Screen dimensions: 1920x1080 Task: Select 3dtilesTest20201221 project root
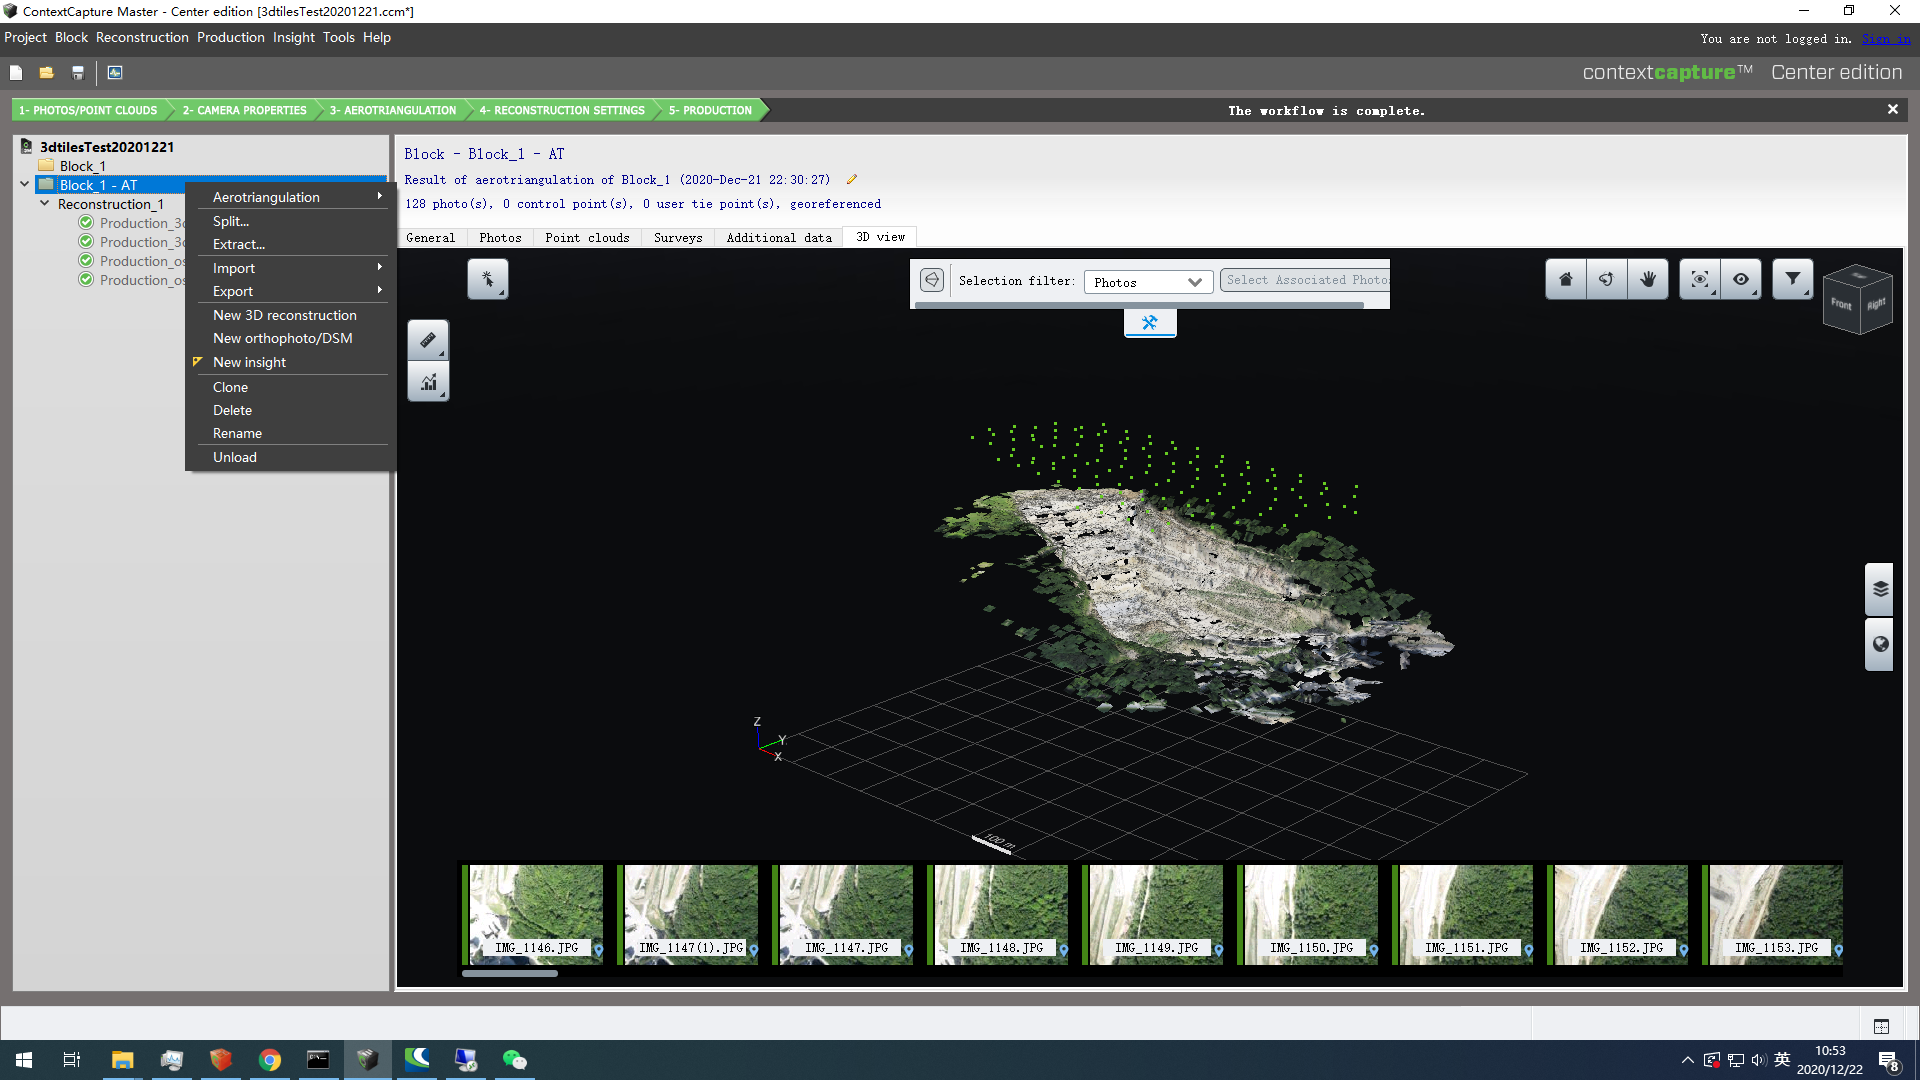tap(106, 146)
